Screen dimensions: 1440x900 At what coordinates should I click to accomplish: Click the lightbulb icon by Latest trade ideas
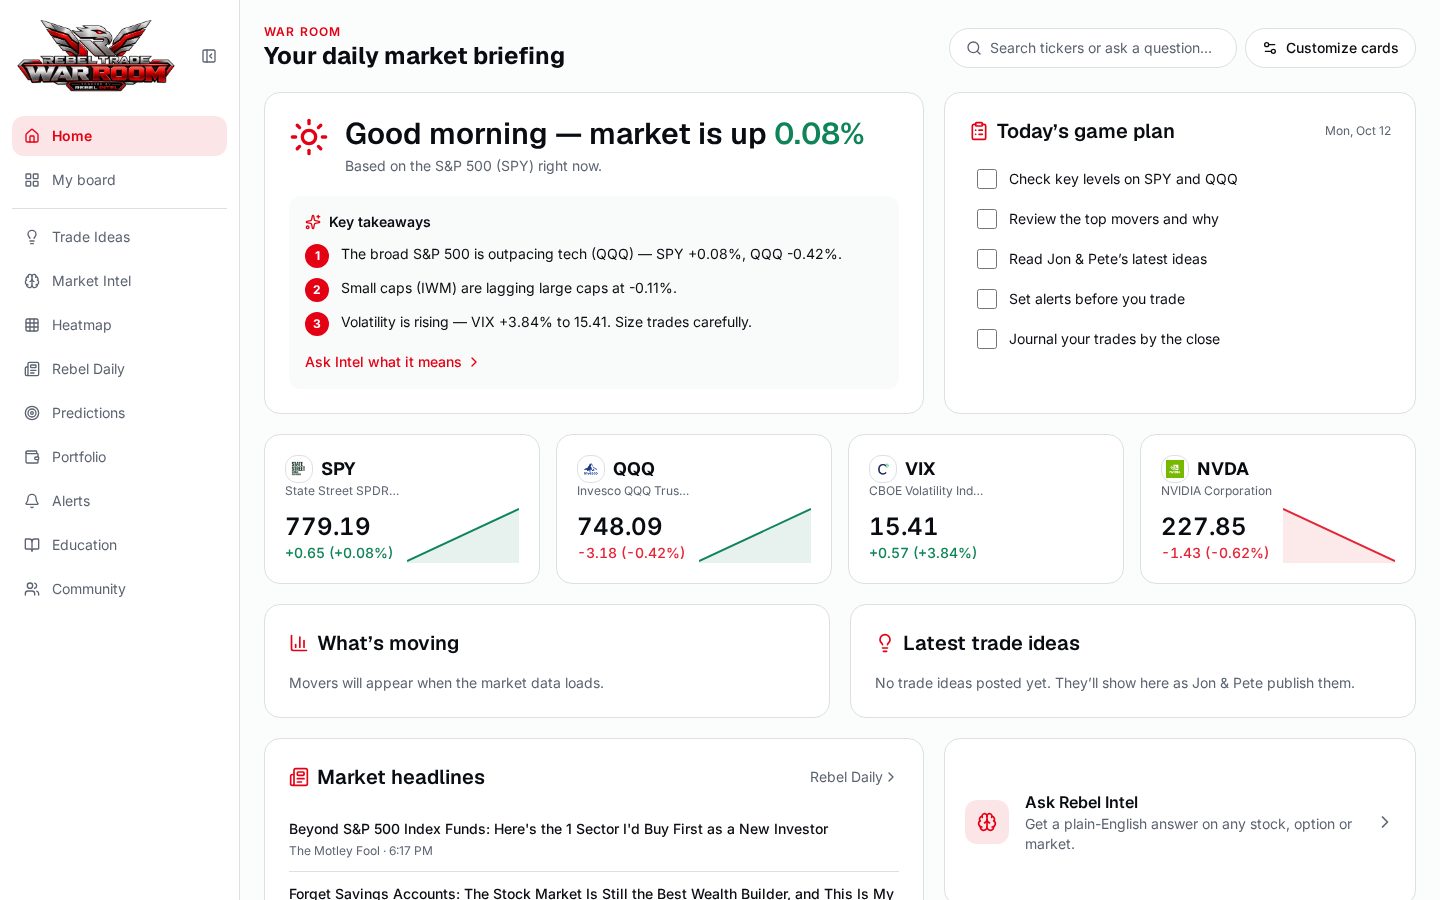[x=884, y=643]
